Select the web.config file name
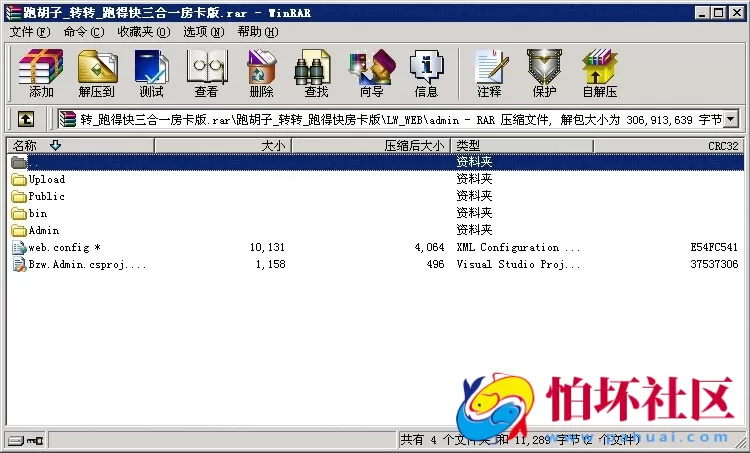 coord(65,248)
